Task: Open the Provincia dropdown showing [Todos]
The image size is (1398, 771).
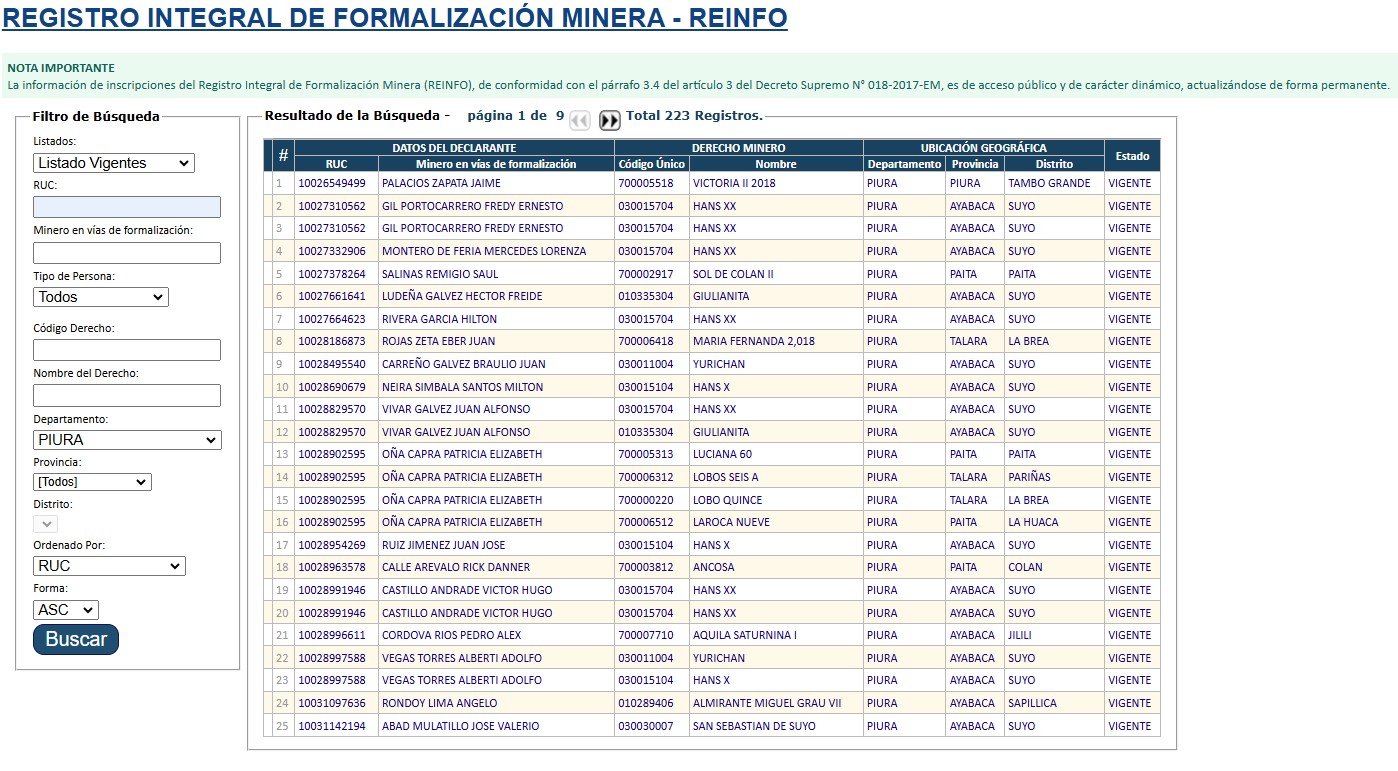Action: click(x=92, y=482)
